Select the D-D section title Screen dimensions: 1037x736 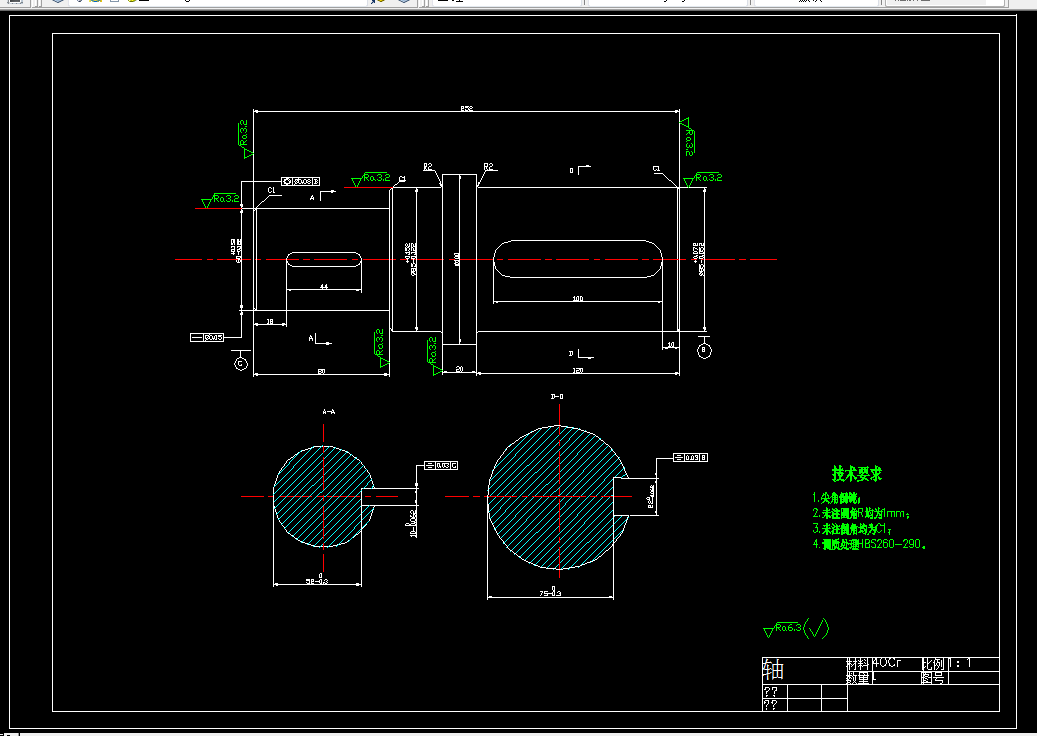click(x=557, y=397)
